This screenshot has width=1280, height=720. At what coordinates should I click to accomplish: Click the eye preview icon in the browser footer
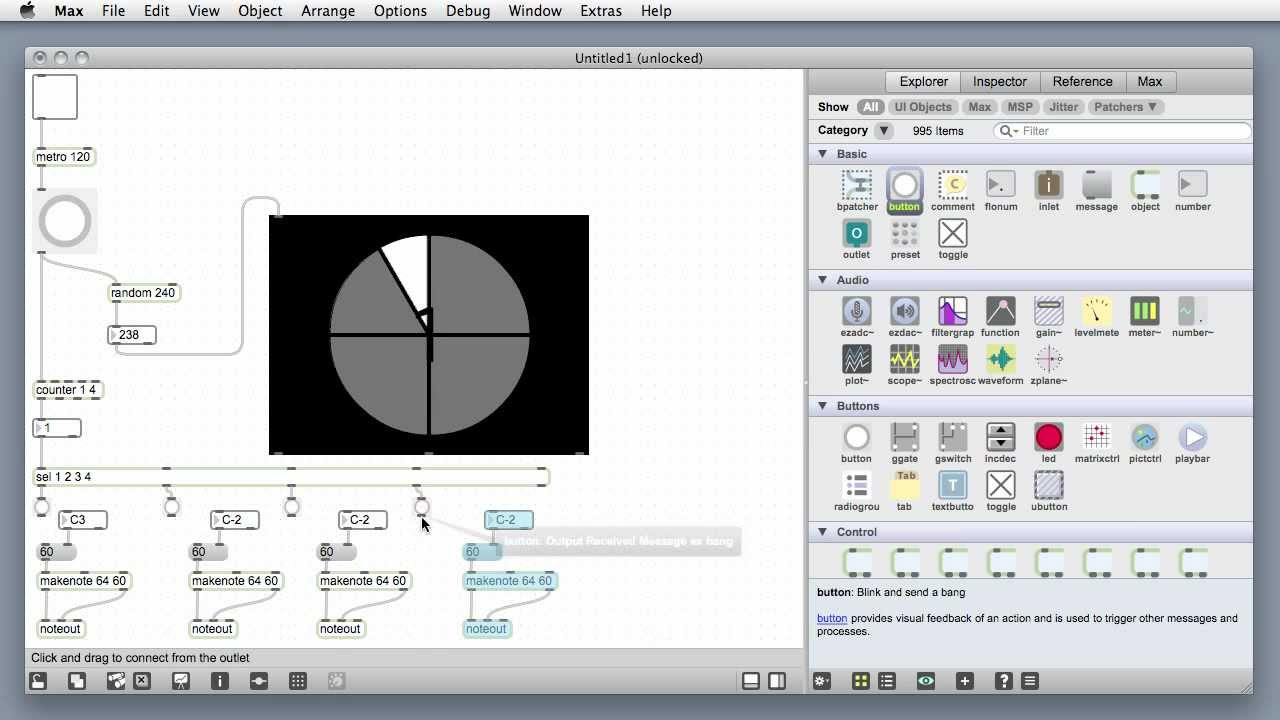coord(926,681)
